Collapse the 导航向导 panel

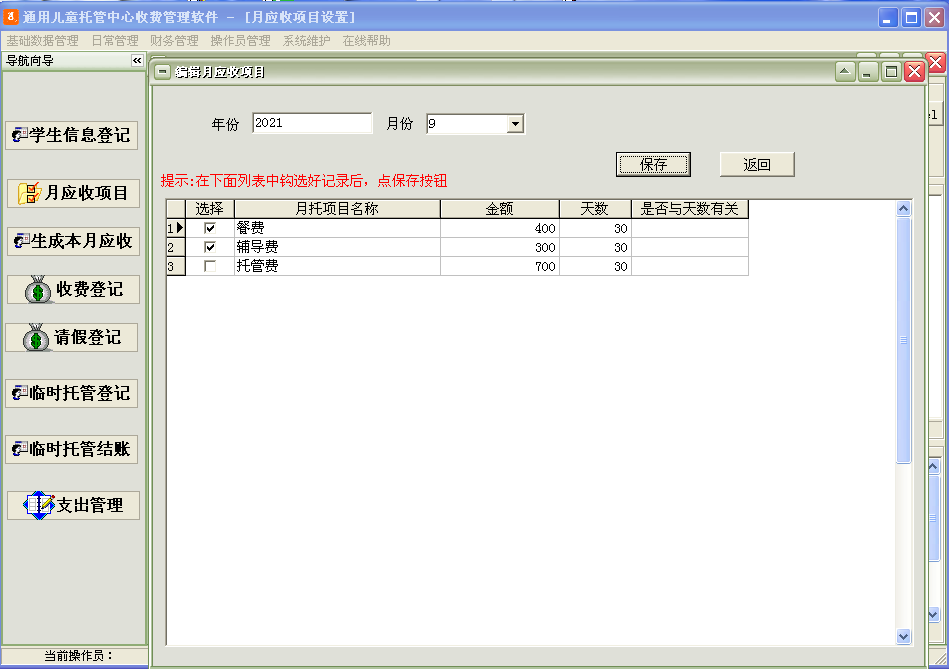point(137,61)
